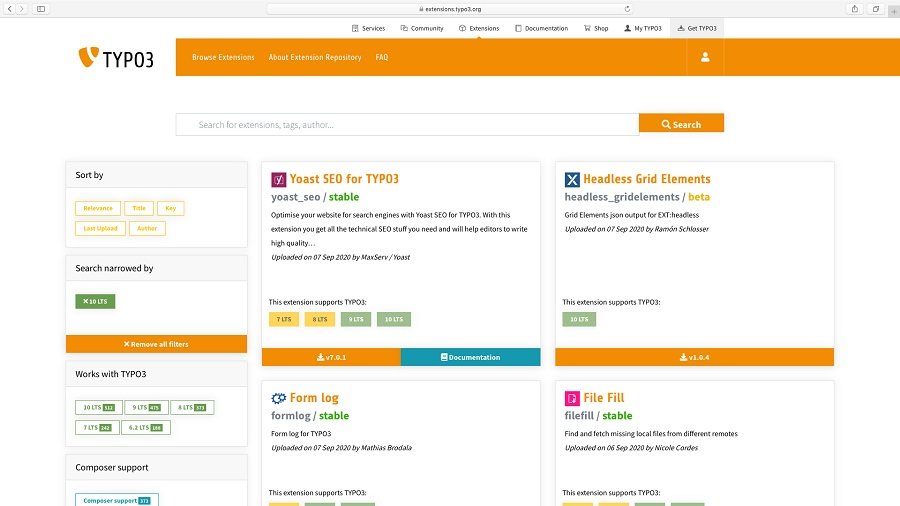
Task: Click the orange Search button
Action: (681, 123)
